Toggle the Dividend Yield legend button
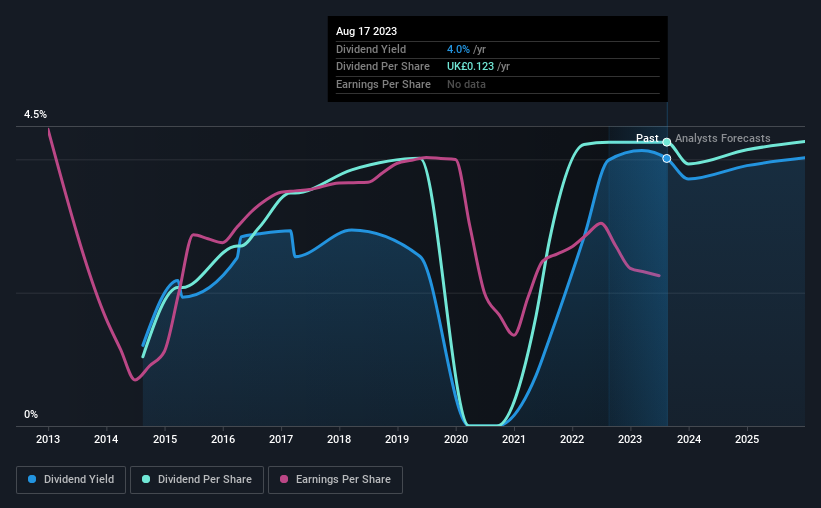821x508 pixels. click(x=71, y=480)
